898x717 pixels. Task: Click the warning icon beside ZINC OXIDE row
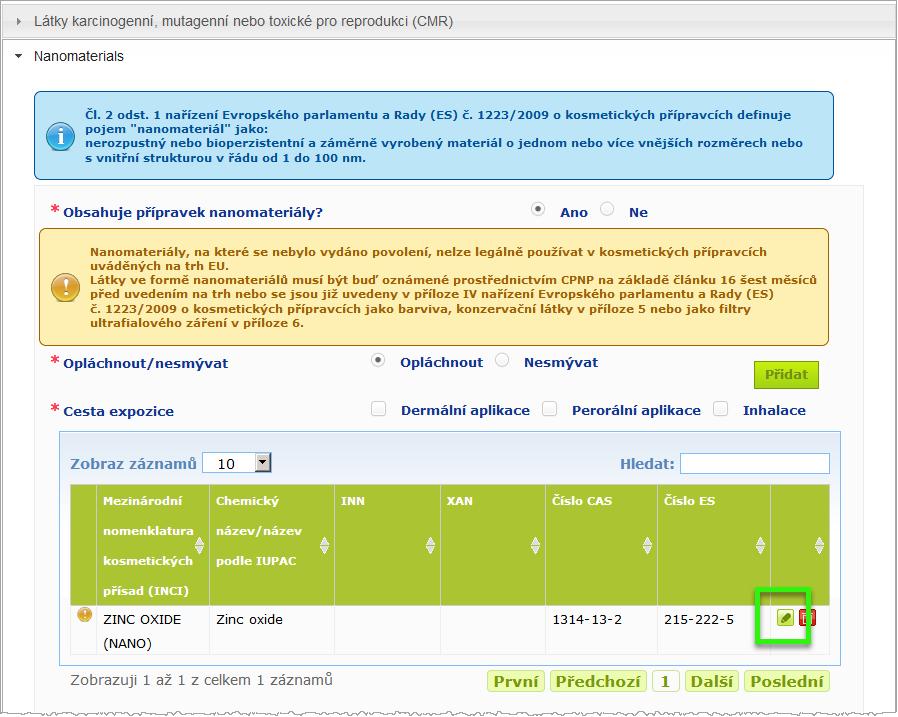84,615
